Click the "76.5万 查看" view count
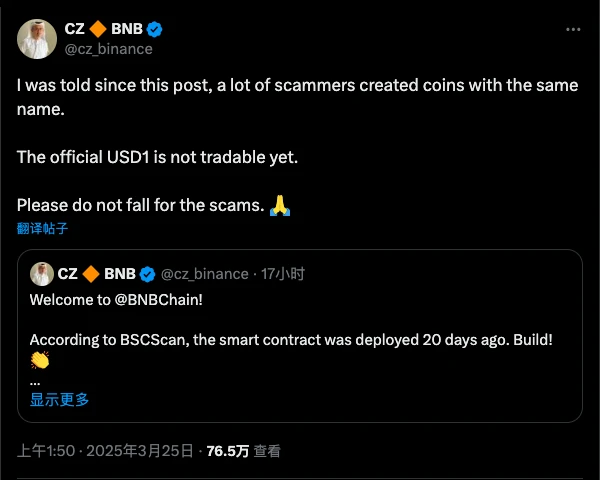This screenshot has width=600, height=480. (243, 451)
